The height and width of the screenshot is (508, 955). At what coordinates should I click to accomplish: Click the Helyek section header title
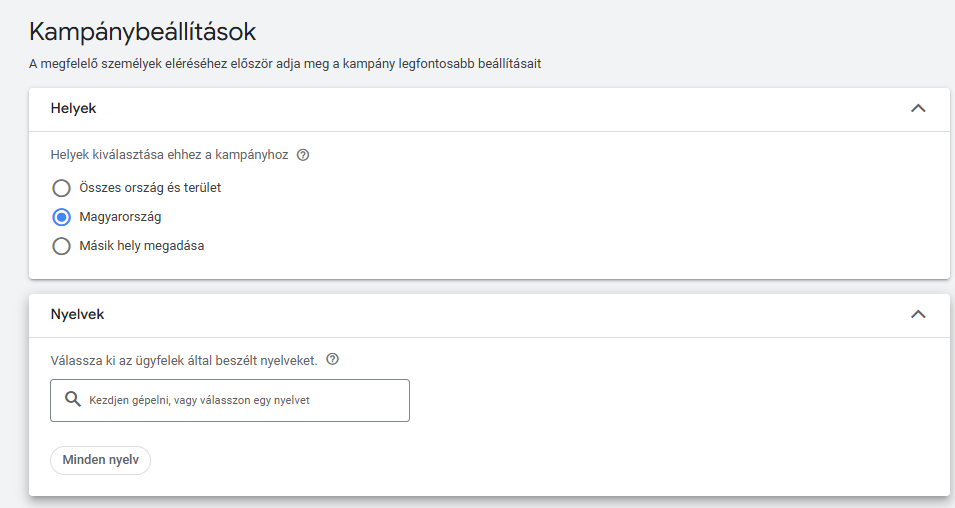coord(73,108)
